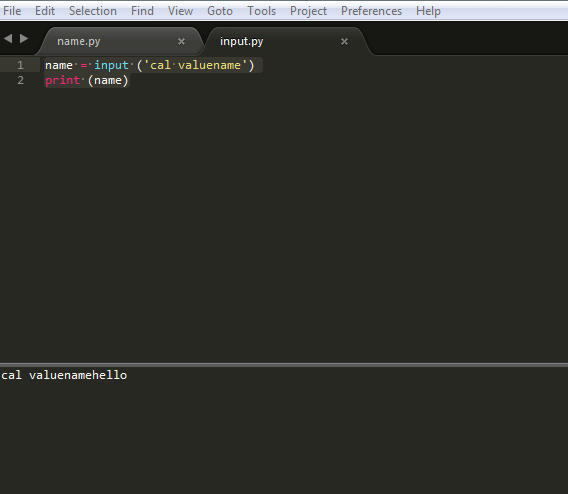This screenshot has width=568, height=494.
Task: Click line number 1 in gutter
Action: click(x=20, y=65)
